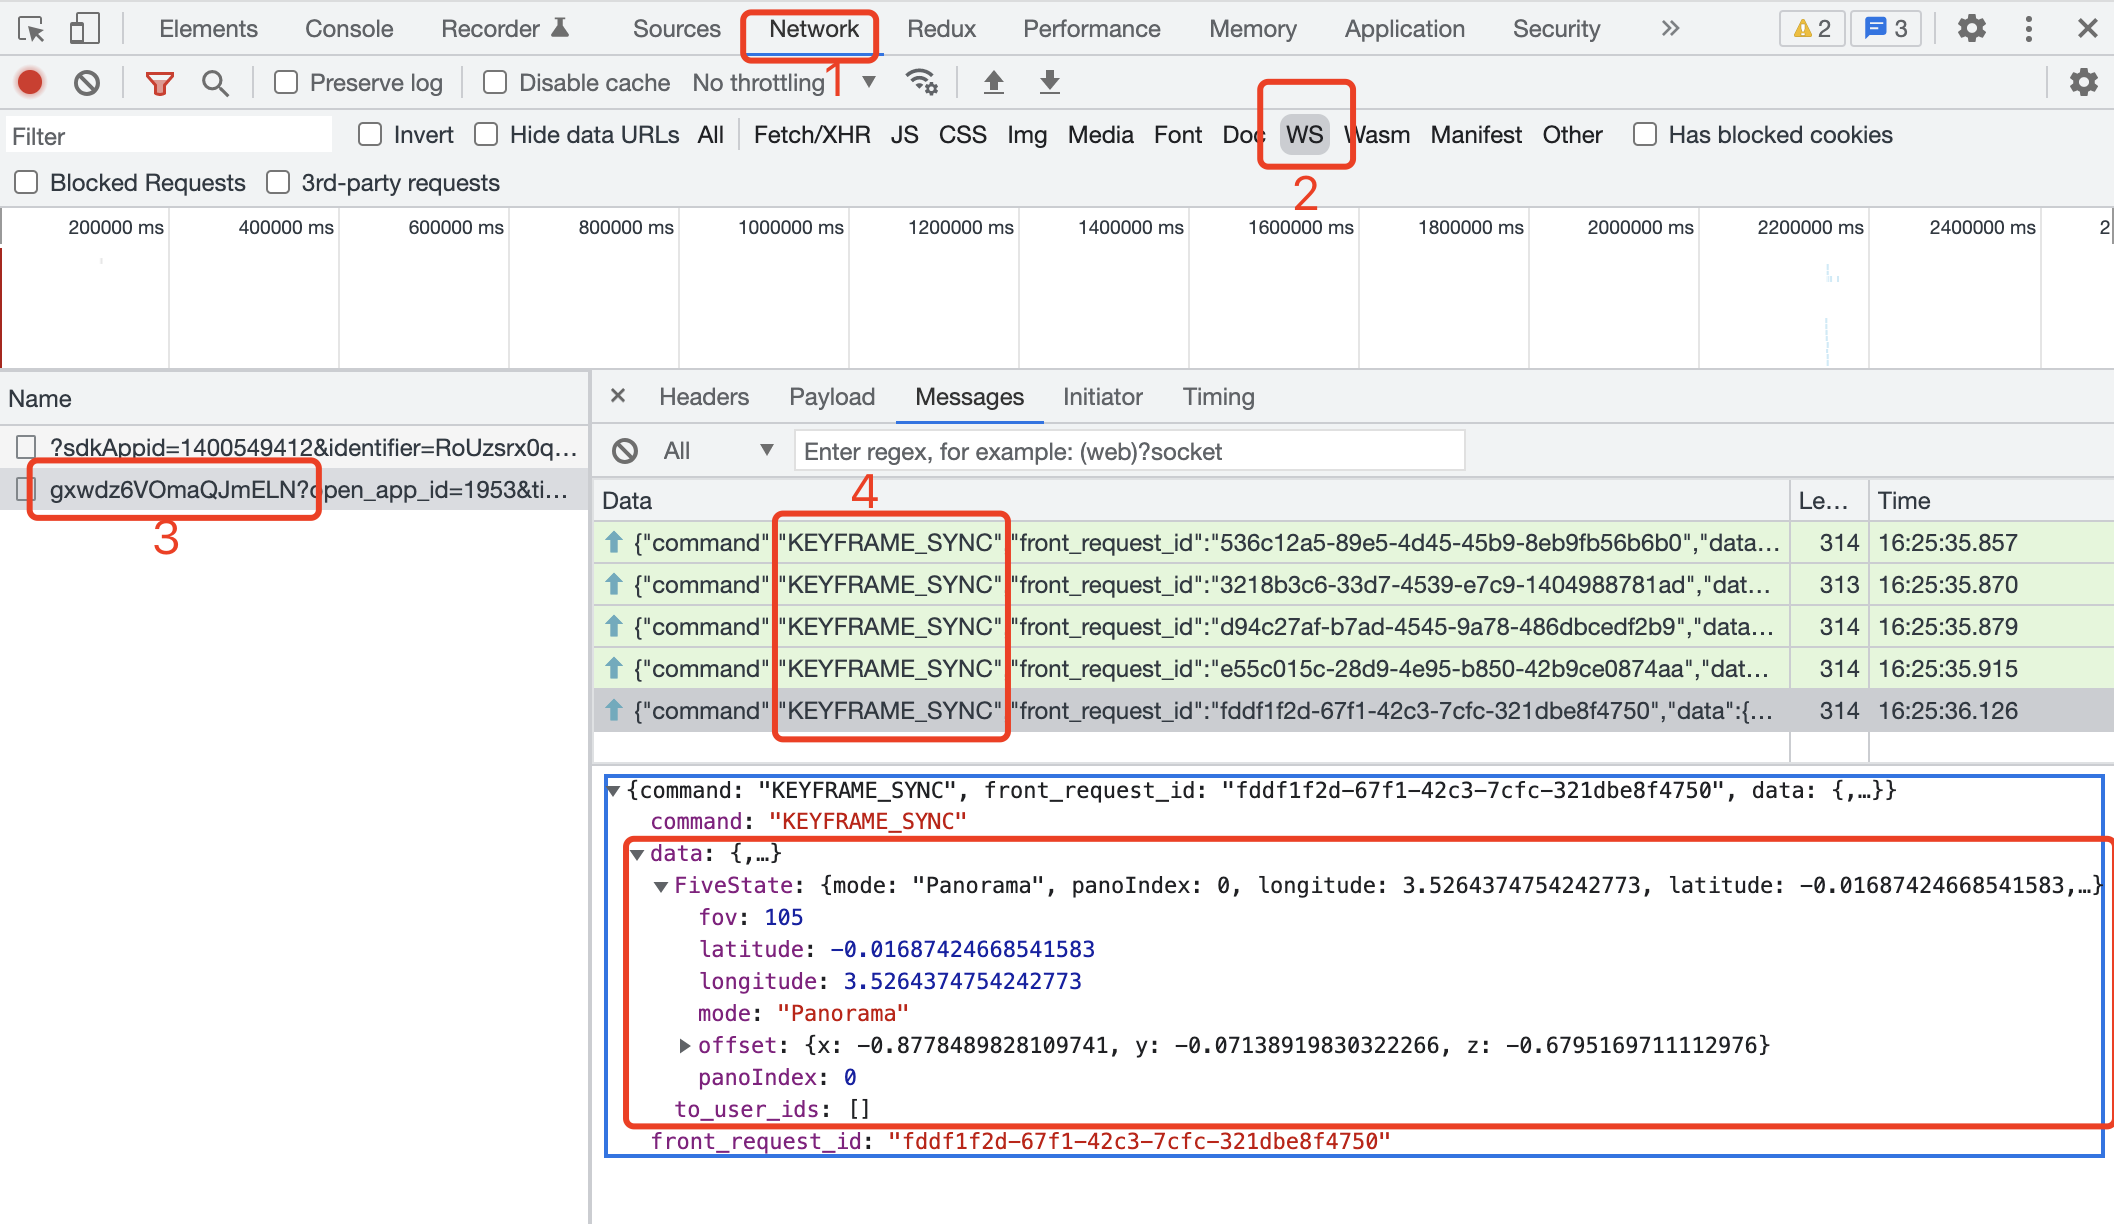Show the 2 warnings badge

(x=1812, y=29)
